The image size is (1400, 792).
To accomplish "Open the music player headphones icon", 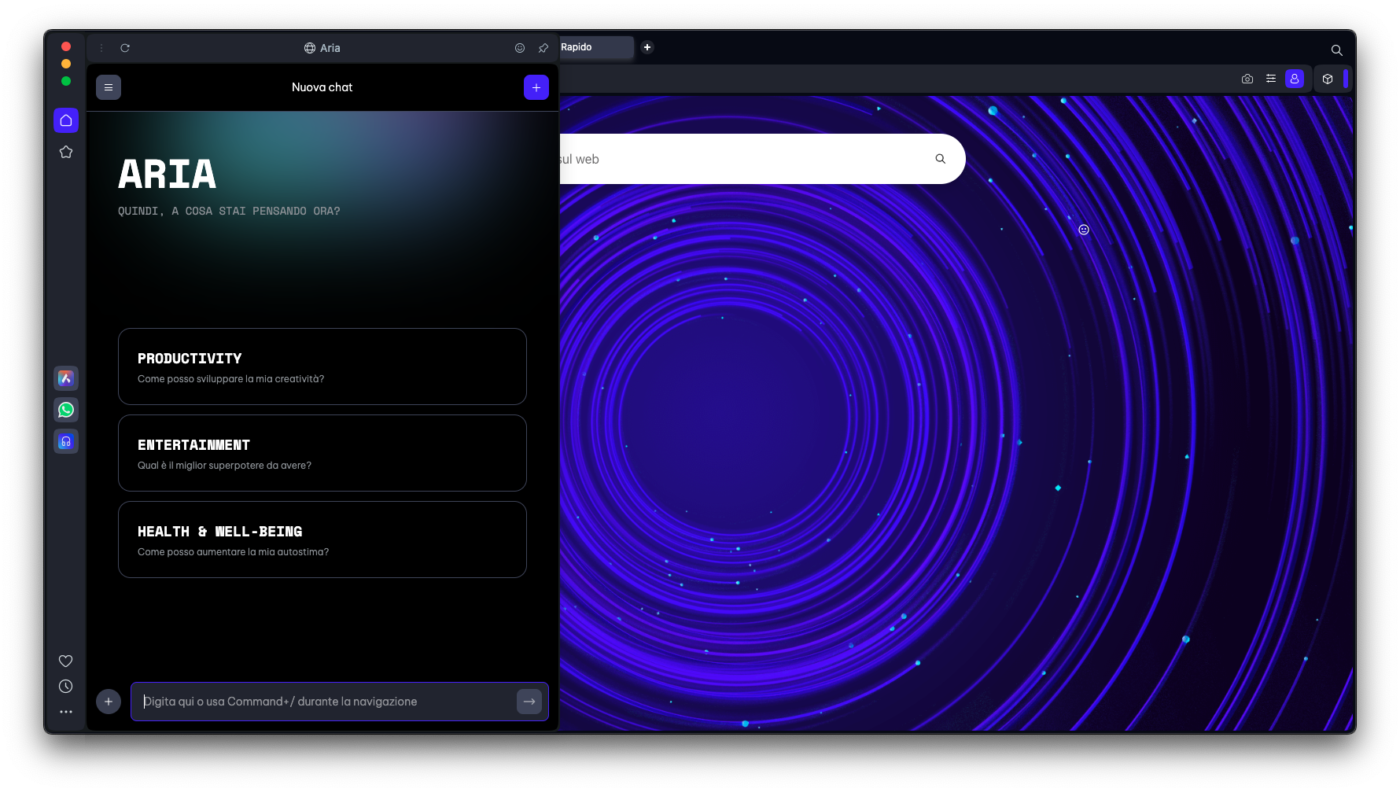I will click(66, 441).
